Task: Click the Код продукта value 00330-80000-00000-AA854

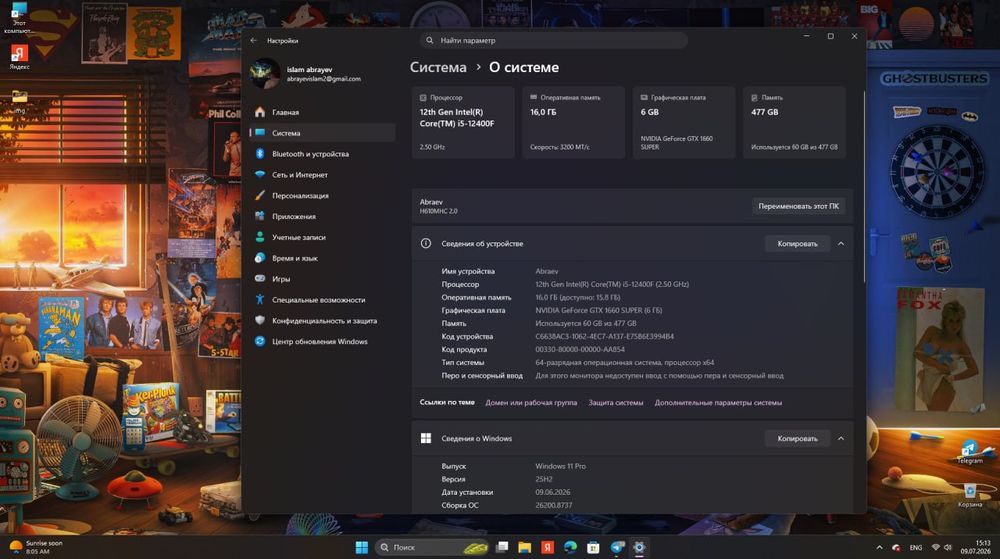Action: [x=580, y=349]
